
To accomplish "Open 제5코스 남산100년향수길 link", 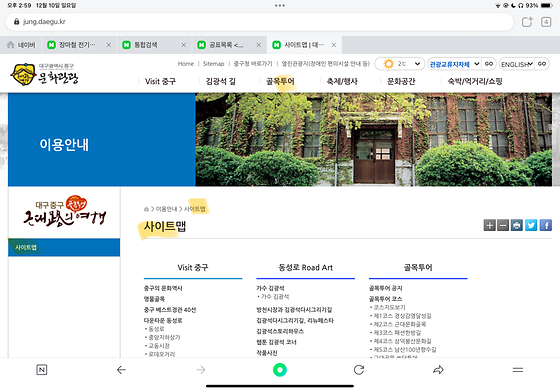I will (x=405, y=350).
